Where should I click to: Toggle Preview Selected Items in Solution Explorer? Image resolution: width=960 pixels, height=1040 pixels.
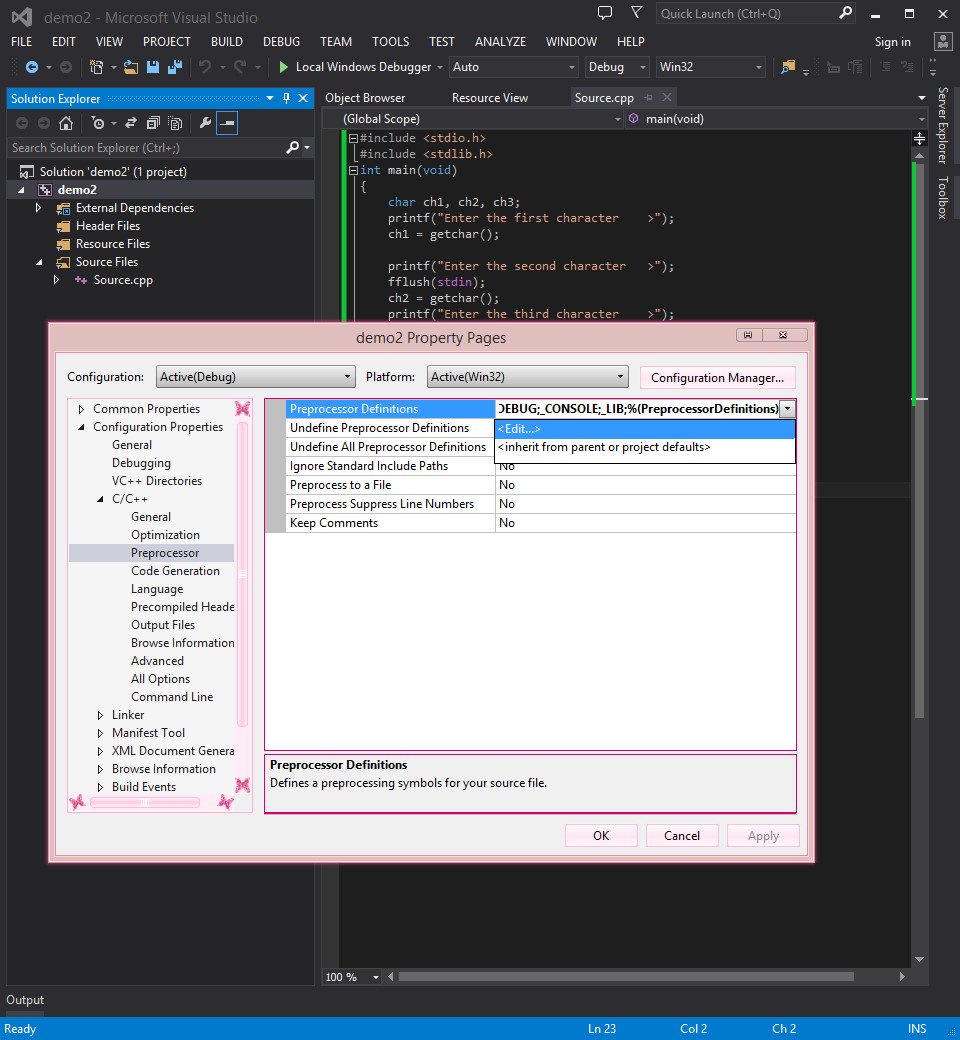(x=226, y=122)
